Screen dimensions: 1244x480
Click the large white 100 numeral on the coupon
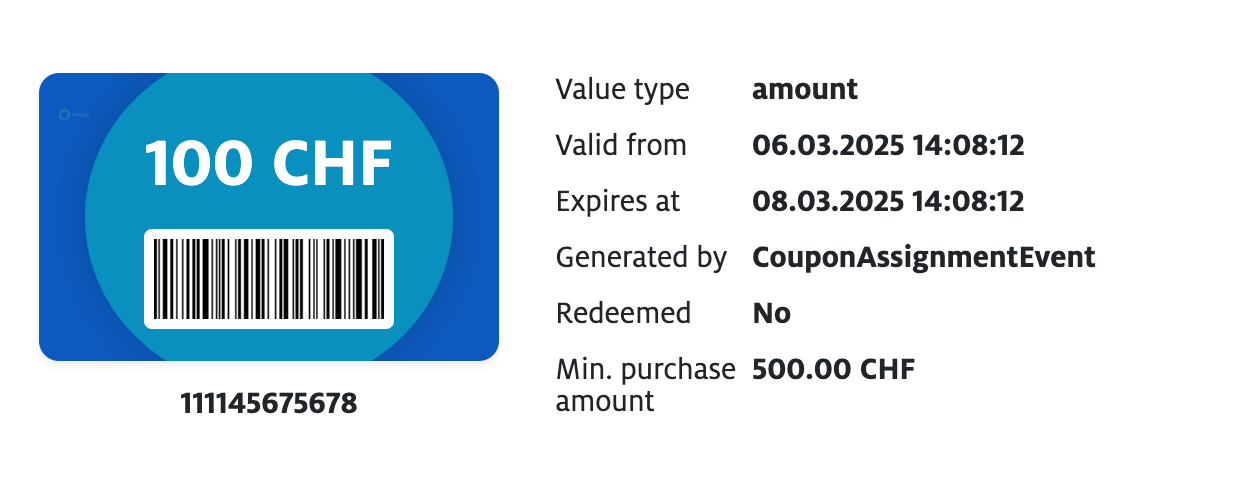pos(196,164)
